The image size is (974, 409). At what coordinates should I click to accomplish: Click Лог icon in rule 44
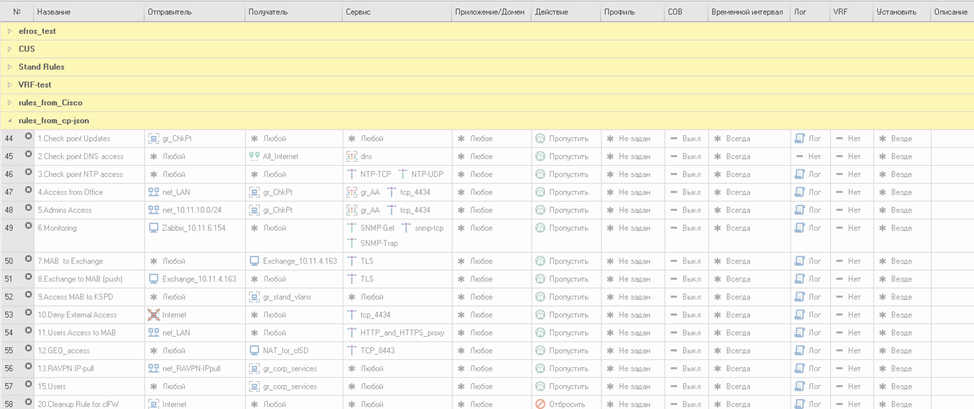coord(800,139)
